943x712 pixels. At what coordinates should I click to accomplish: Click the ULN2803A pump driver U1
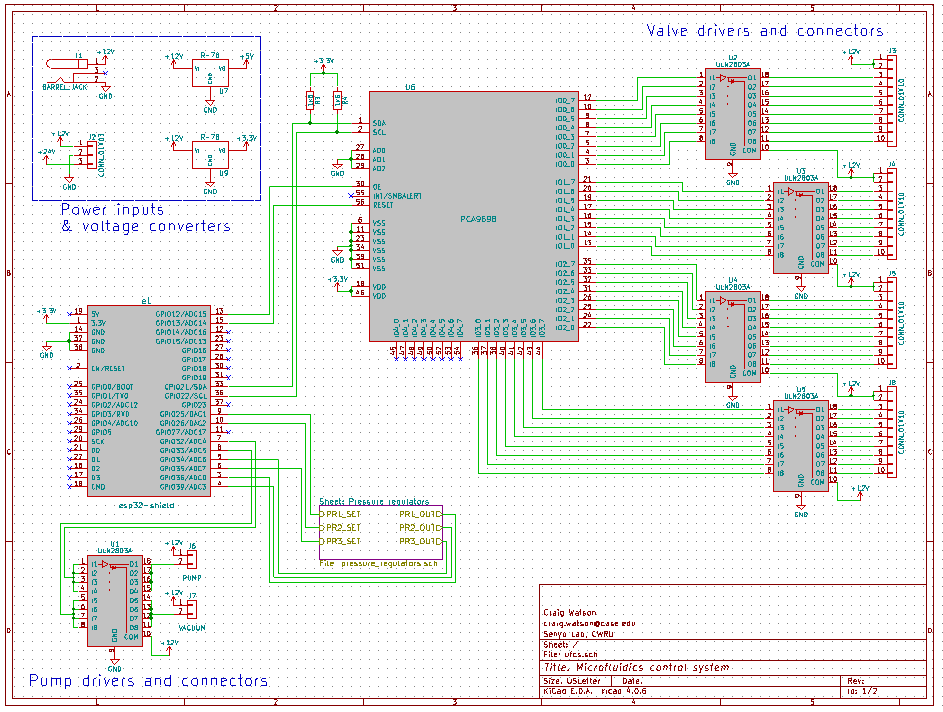114,597
